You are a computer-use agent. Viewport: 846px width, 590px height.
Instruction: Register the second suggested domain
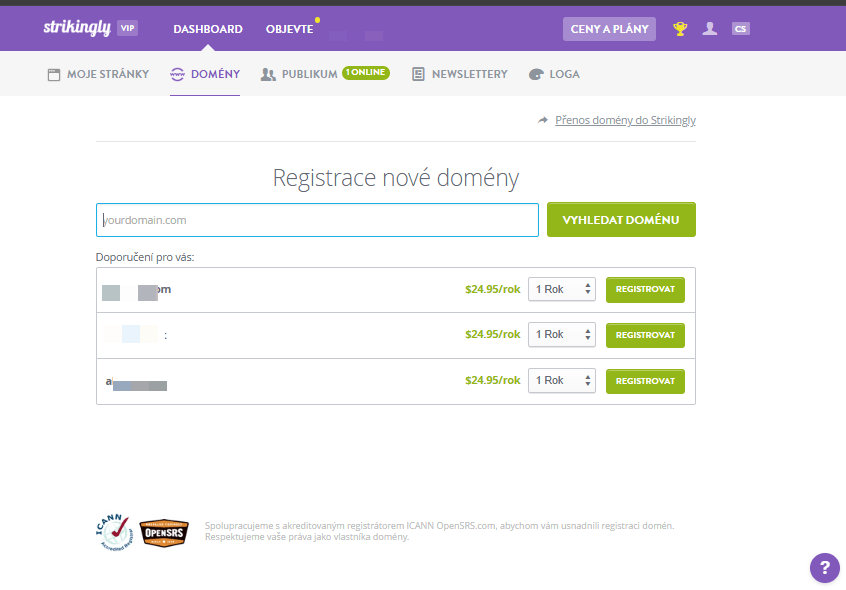[x=645, y=335]
